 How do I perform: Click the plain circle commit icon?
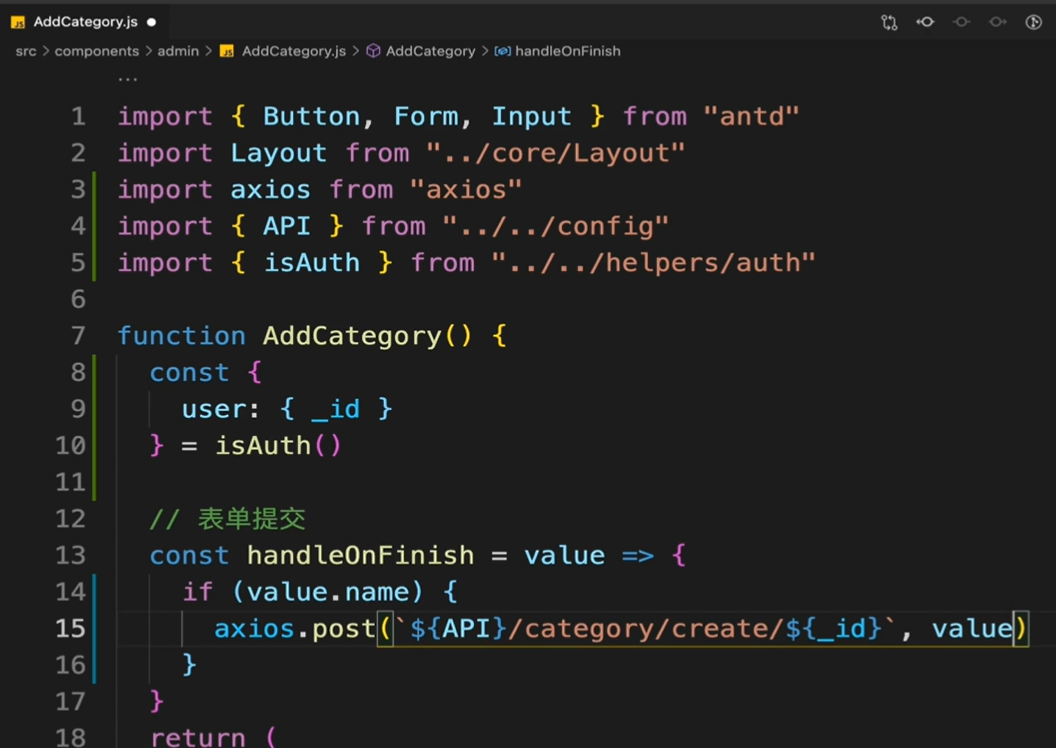click(x=961, y=22)
